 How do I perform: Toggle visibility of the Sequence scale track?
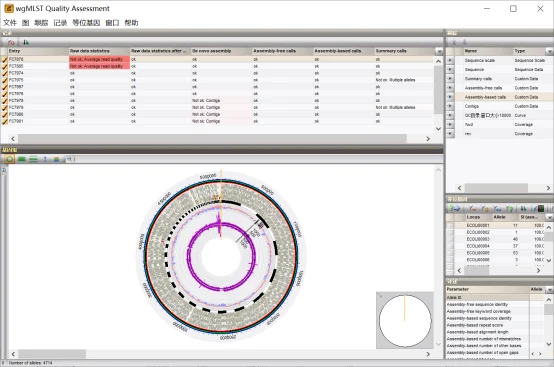[450, 60]
